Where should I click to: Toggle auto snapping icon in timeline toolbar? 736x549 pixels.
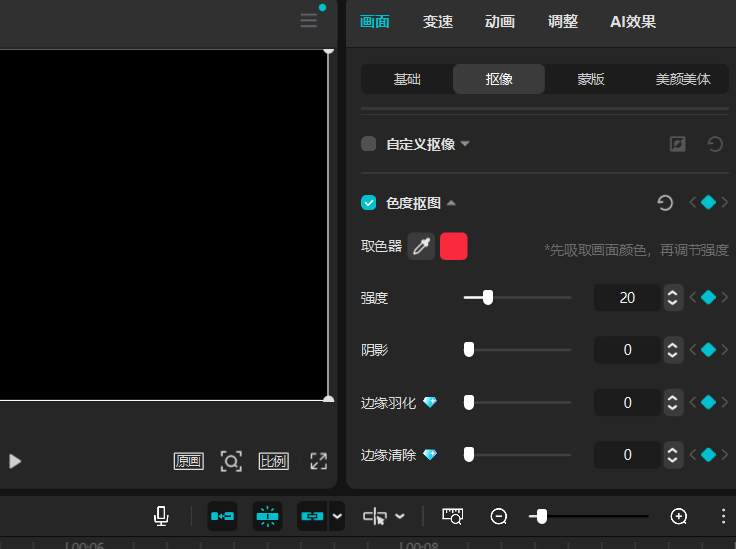(268, 516)
